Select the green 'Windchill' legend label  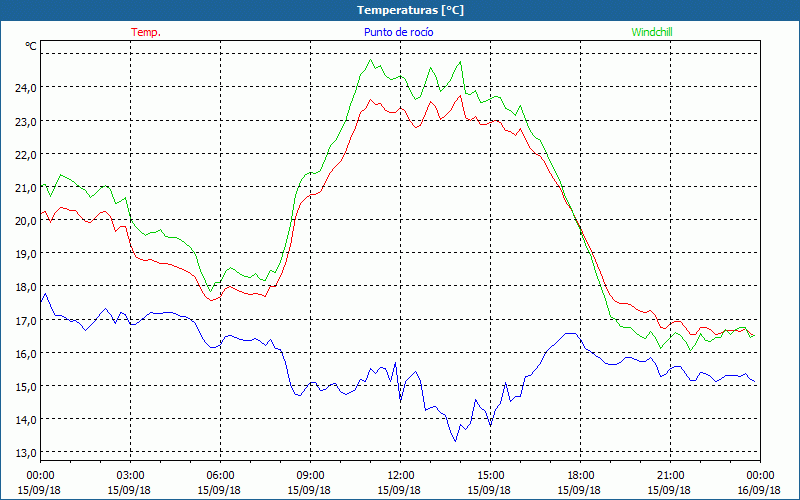click(x=652, y=32)
